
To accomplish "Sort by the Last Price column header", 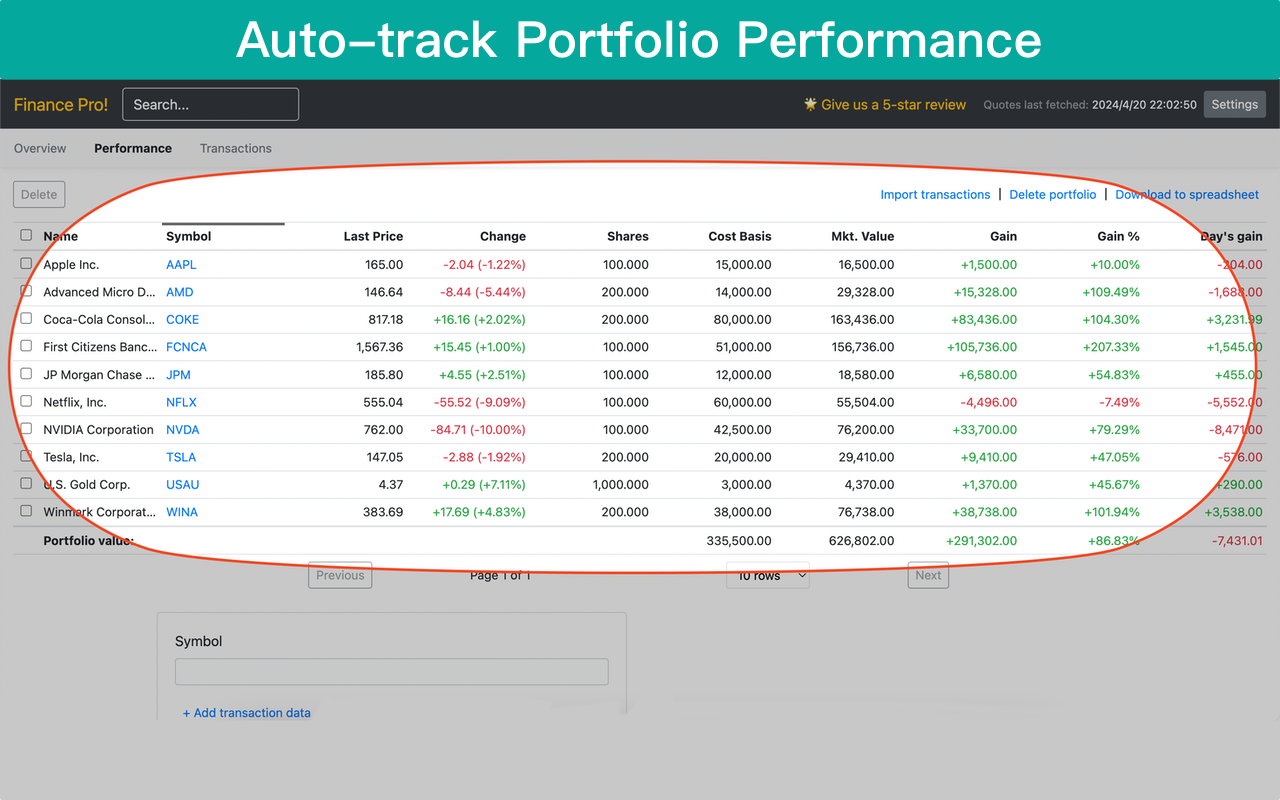I will click(x=373, y=236).
